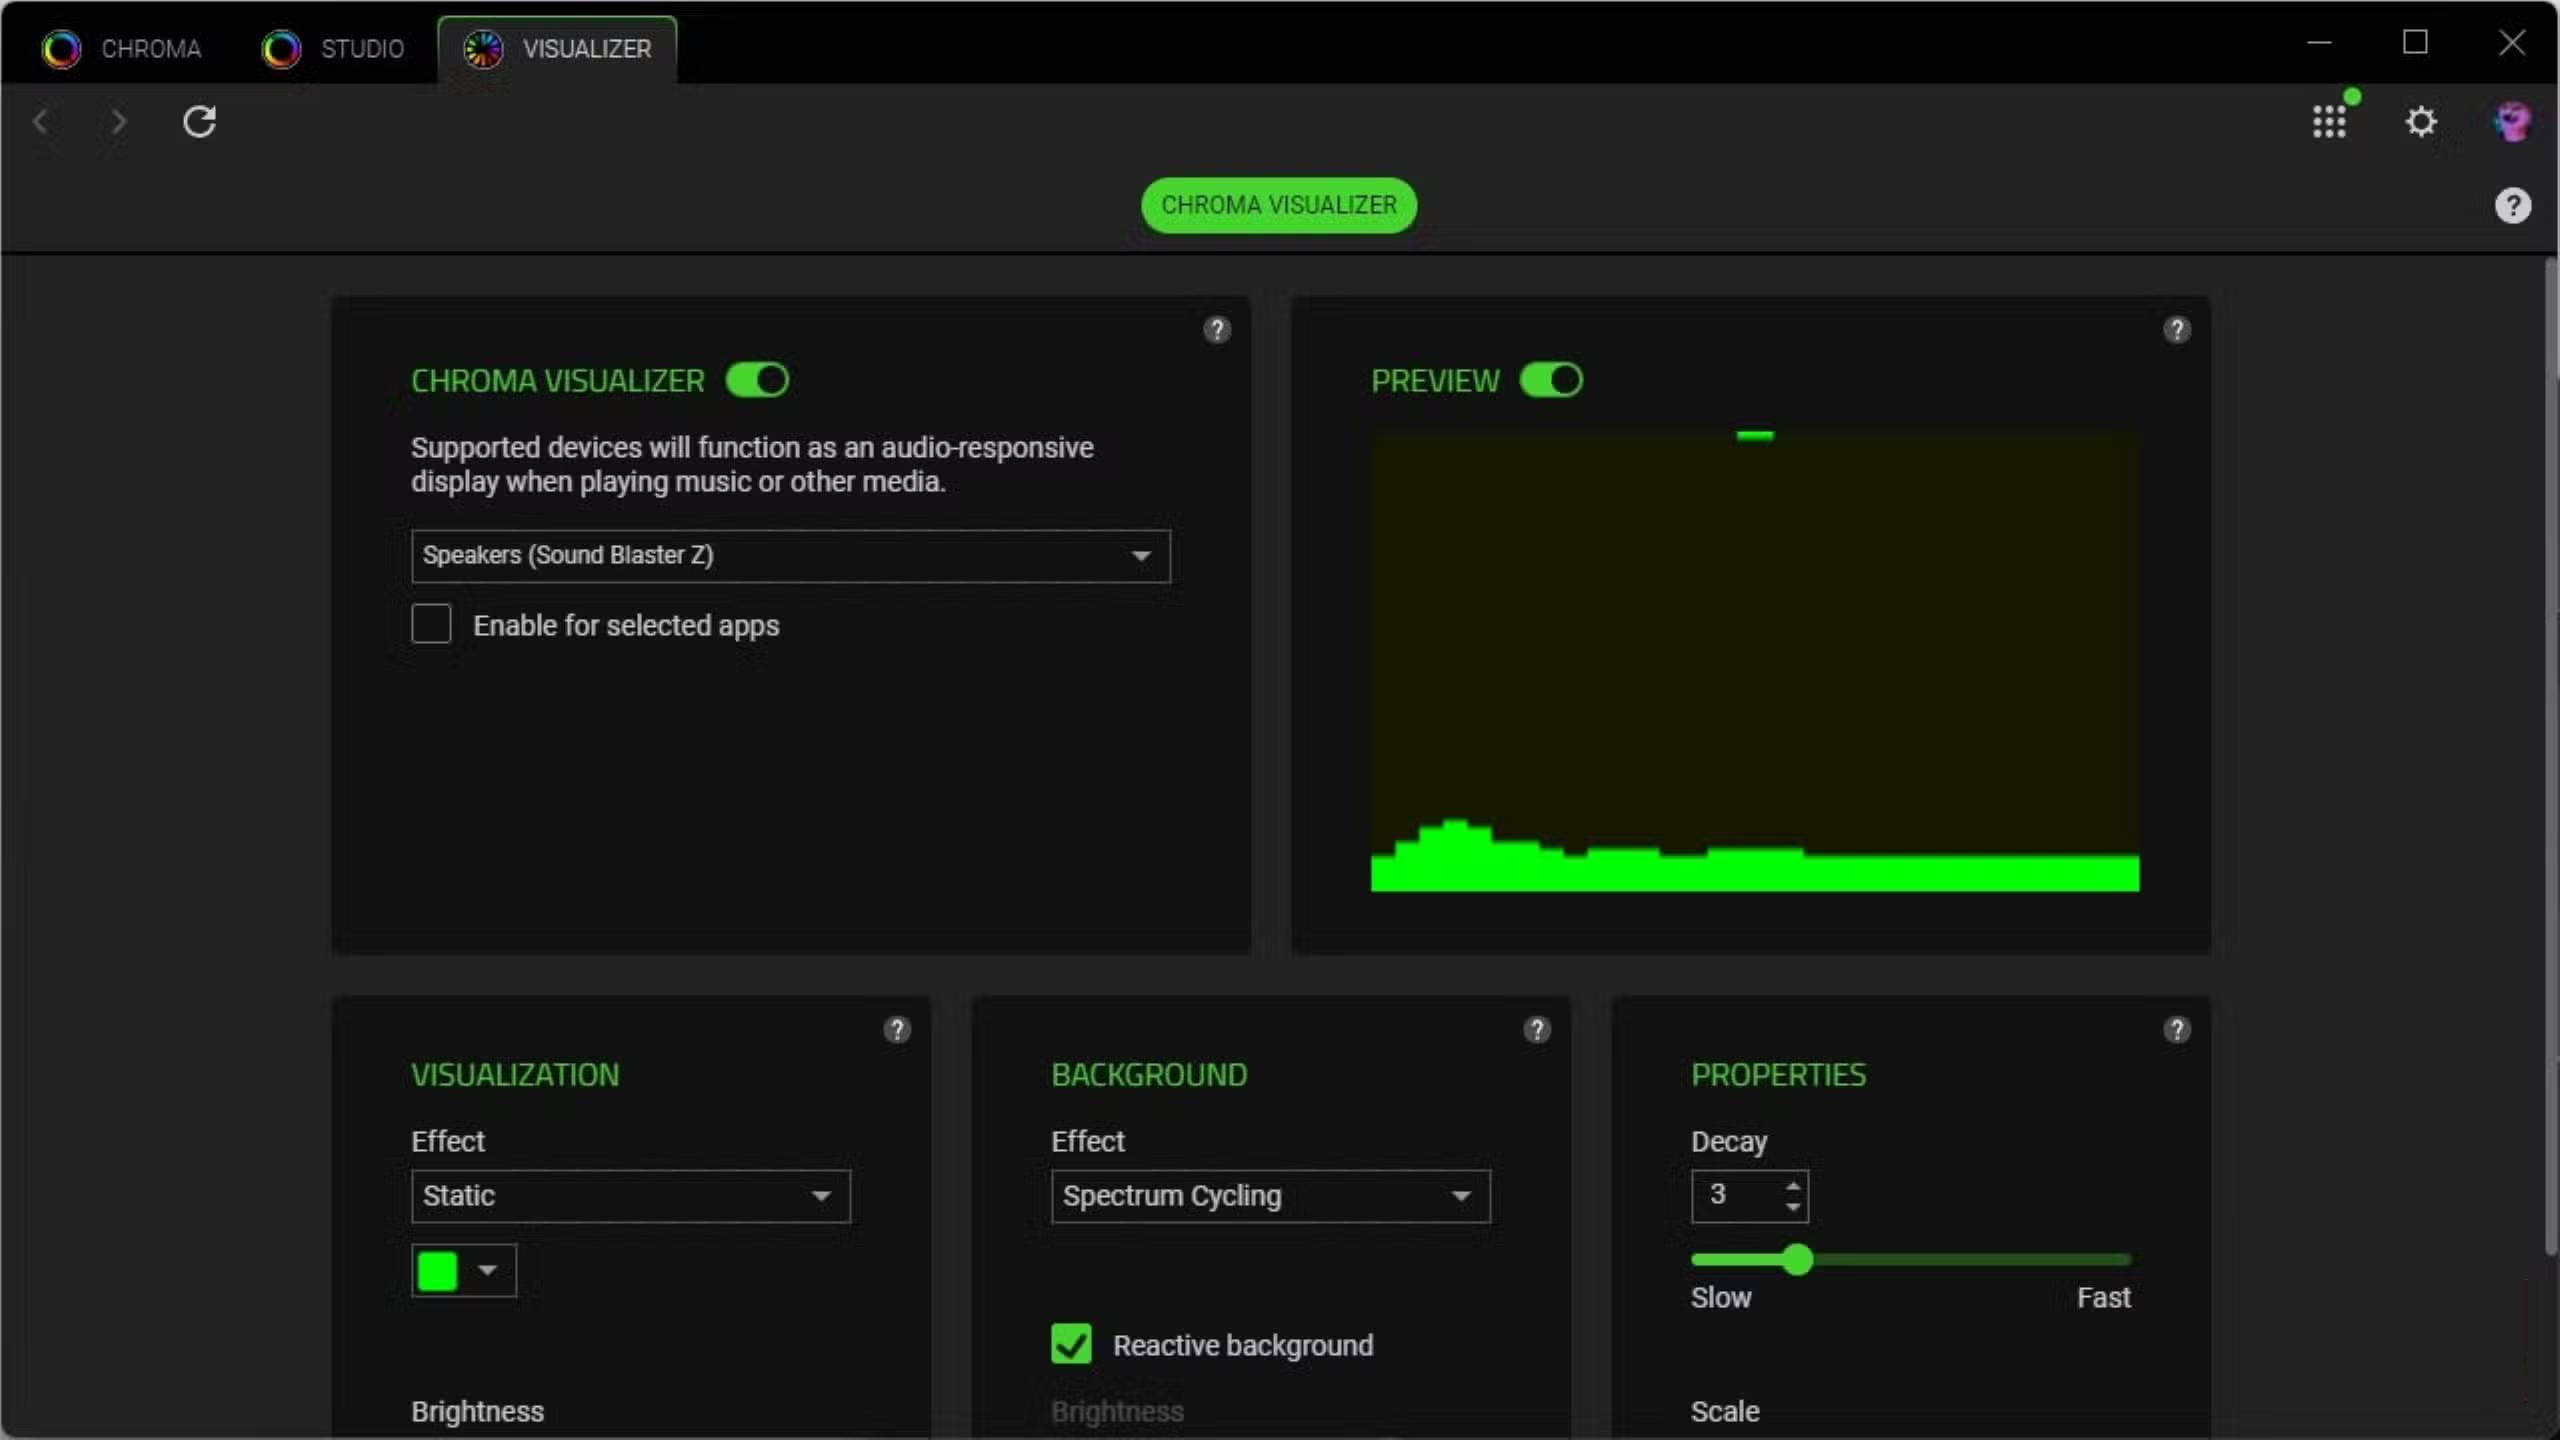Expand the Static visualization effect dropdown
This screenshot has width=2560, height=1440.
(630, 1196)
